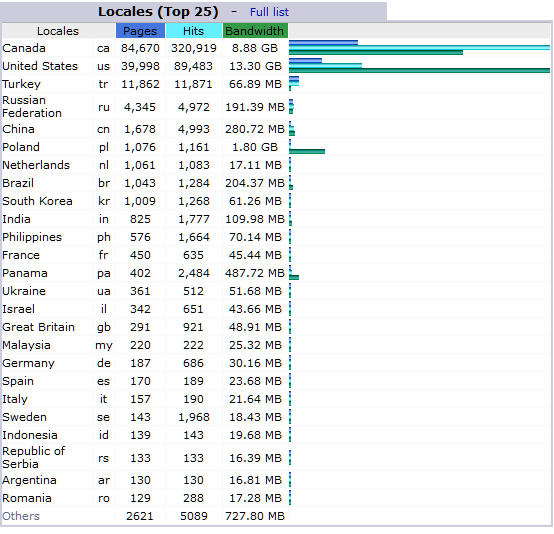Open the Full list link
This screenshot has width=554, height=534.
(269, 12)
